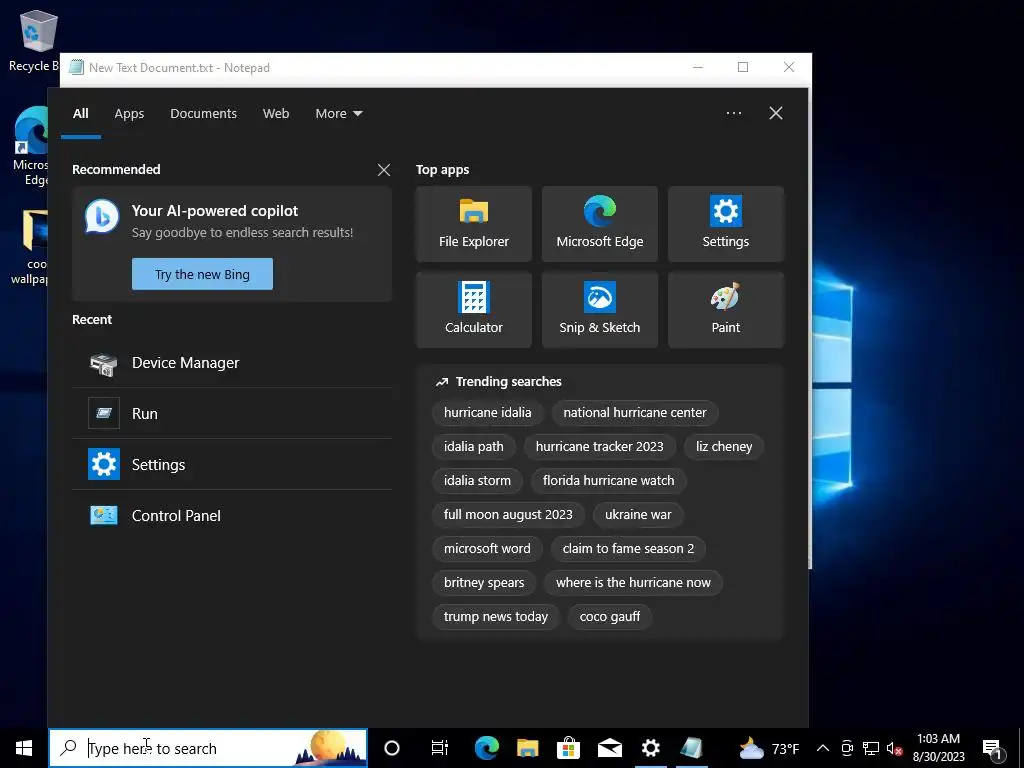Viewport: 1024px width, 768px height.
Task: Expand the More filter dropdown
Action: (x=338, y=114)
